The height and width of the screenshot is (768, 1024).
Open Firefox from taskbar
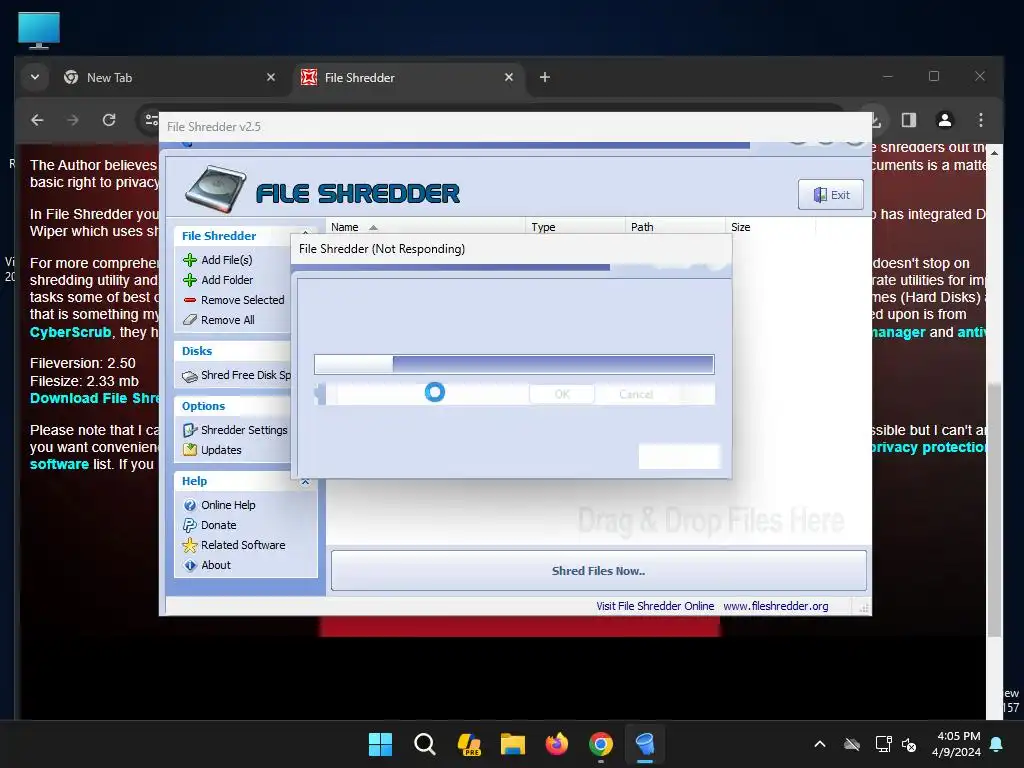point(556,744)
